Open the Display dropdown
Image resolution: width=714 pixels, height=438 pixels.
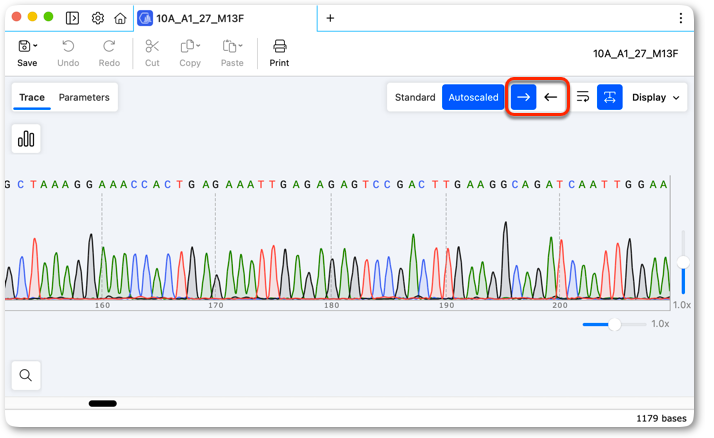(656, 97)
